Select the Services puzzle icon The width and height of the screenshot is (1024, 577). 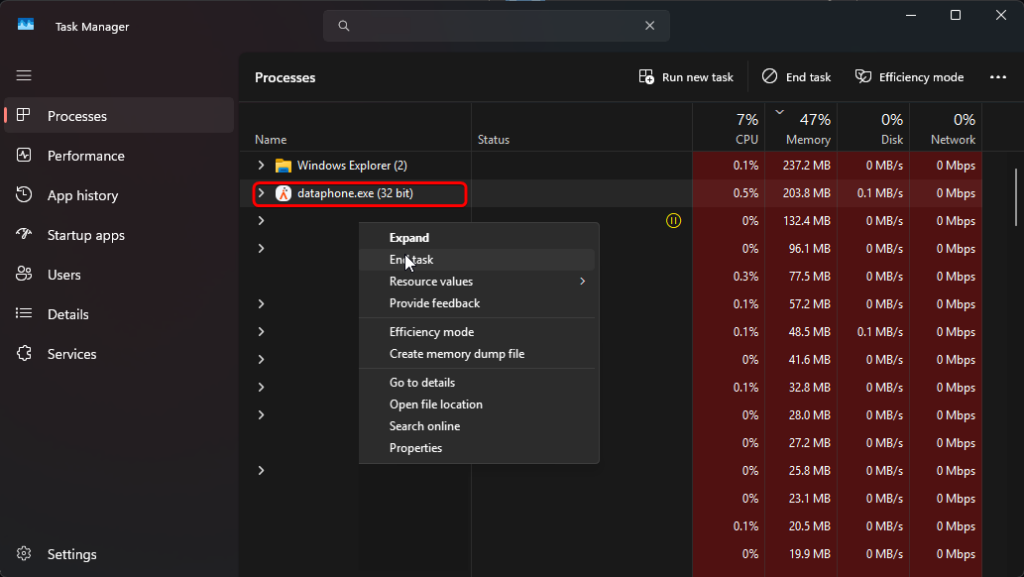(24, 353)
